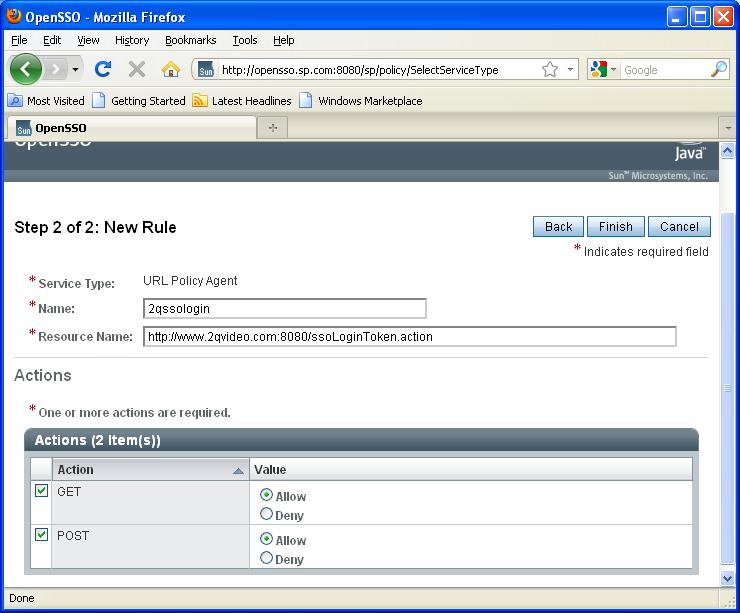Click in the Google search box
740x613 pixels.
(x=664, y=70)
